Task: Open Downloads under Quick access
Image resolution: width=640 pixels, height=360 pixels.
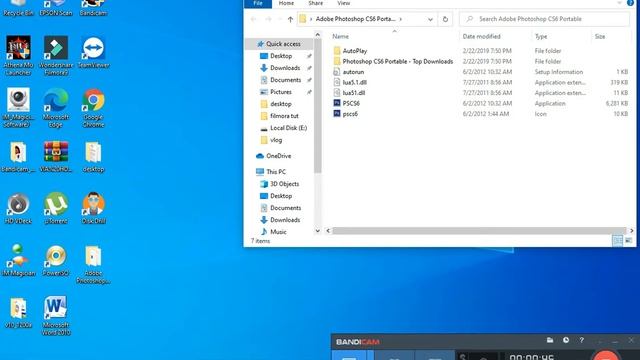Action: [x=285, y=68]
